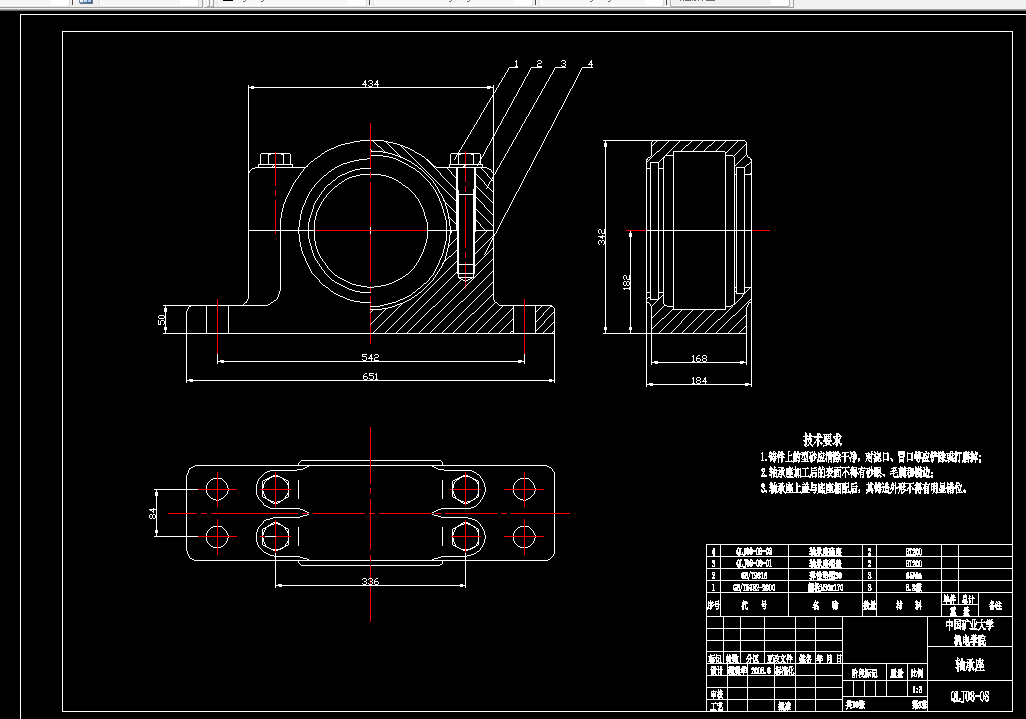
Task: Select the 50 base height dimension
Action: 161,320
